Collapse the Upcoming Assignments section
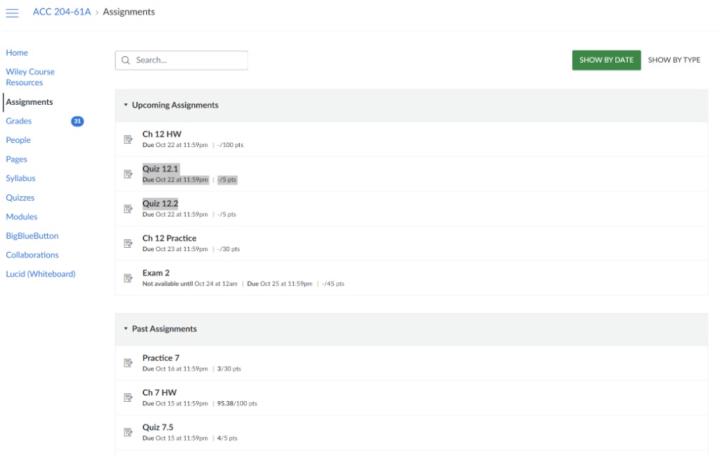720x456 pixels. pos(126,105)
